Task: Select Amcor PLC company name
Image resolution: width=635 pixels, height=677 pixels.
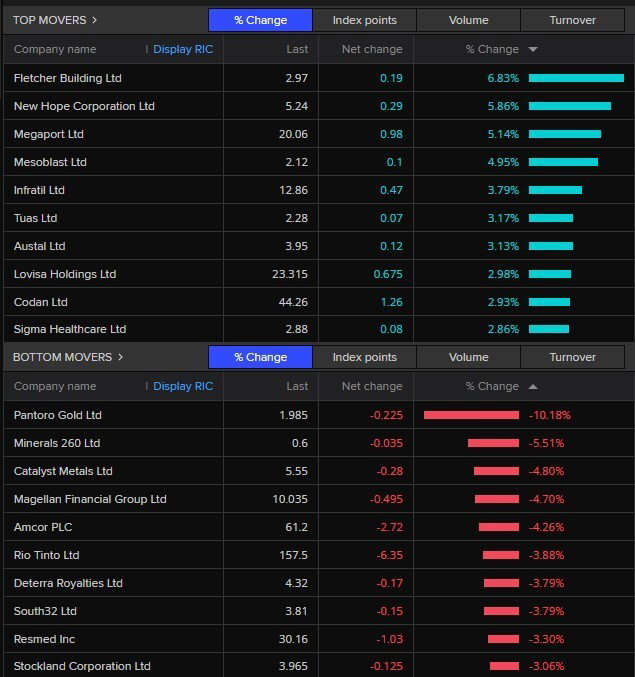Action: click(x=43, y=527)
